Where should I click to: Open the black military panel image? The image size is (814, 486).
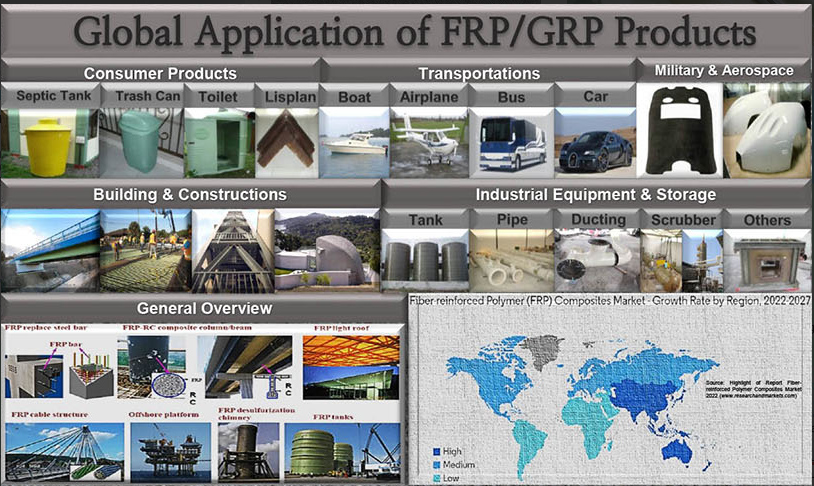[678, 126]
